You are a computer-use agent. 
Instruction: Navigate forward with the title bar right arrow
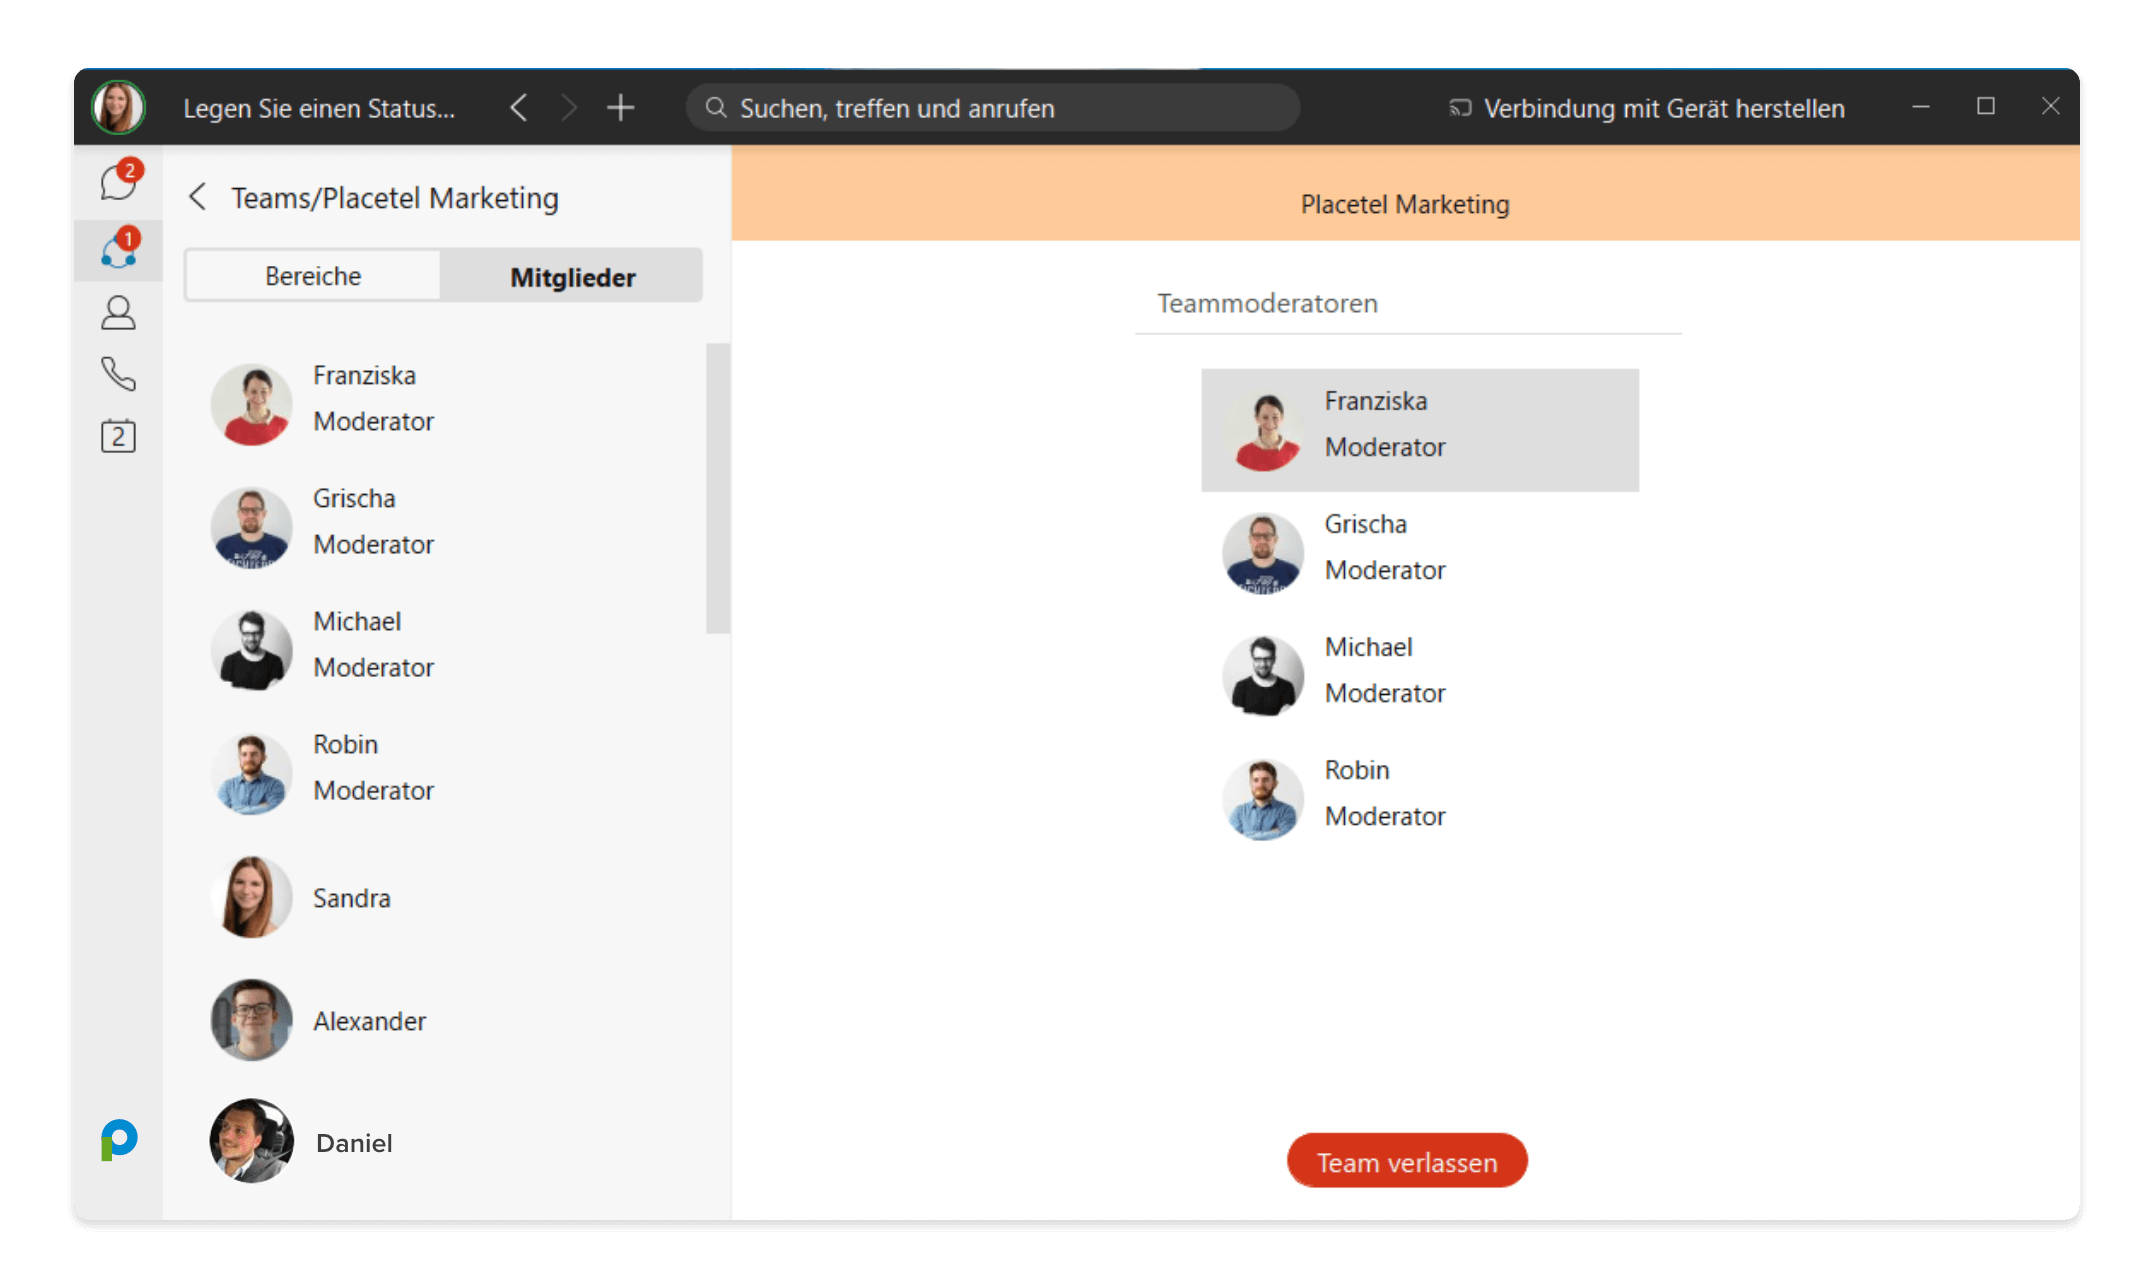pyautogui.click(x=569, y=108)
